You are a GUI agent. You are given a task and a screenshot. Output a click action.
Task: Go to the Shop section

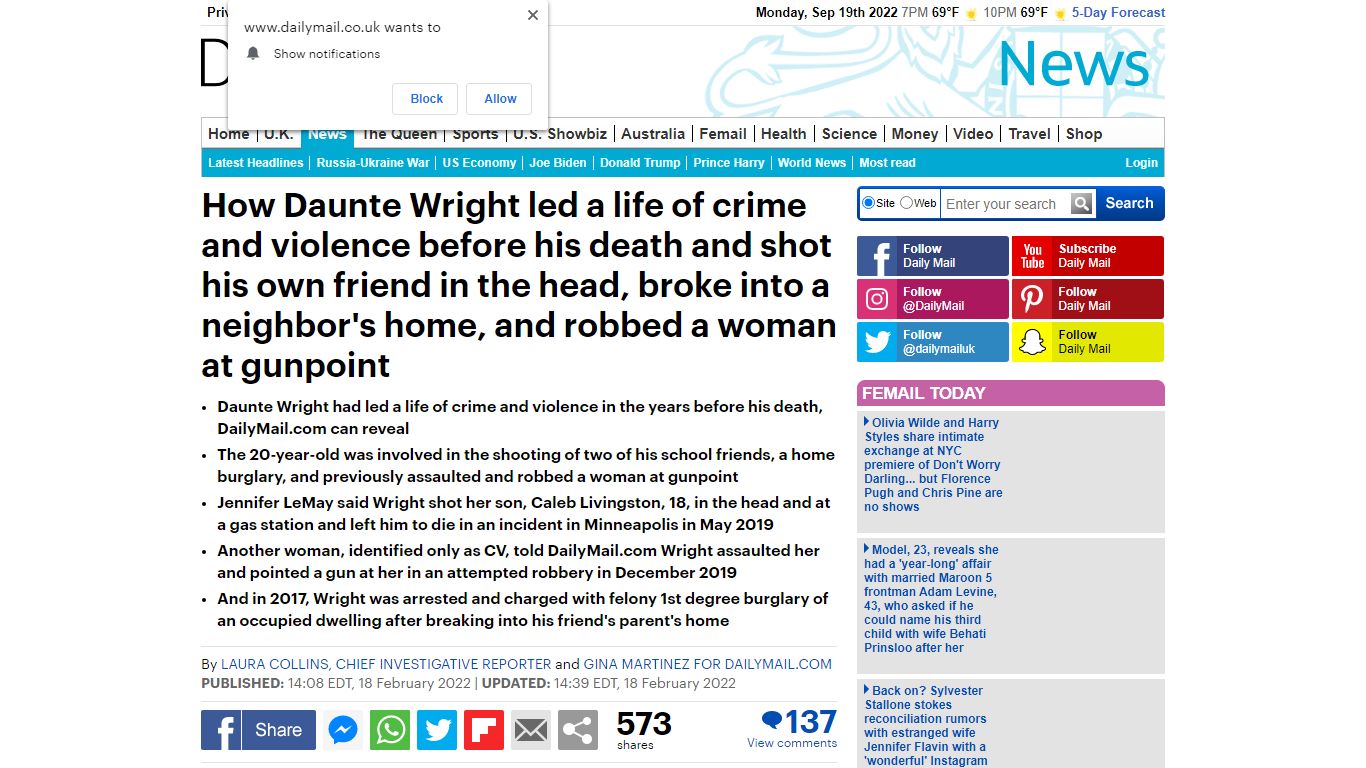[x=1084, y=134]
